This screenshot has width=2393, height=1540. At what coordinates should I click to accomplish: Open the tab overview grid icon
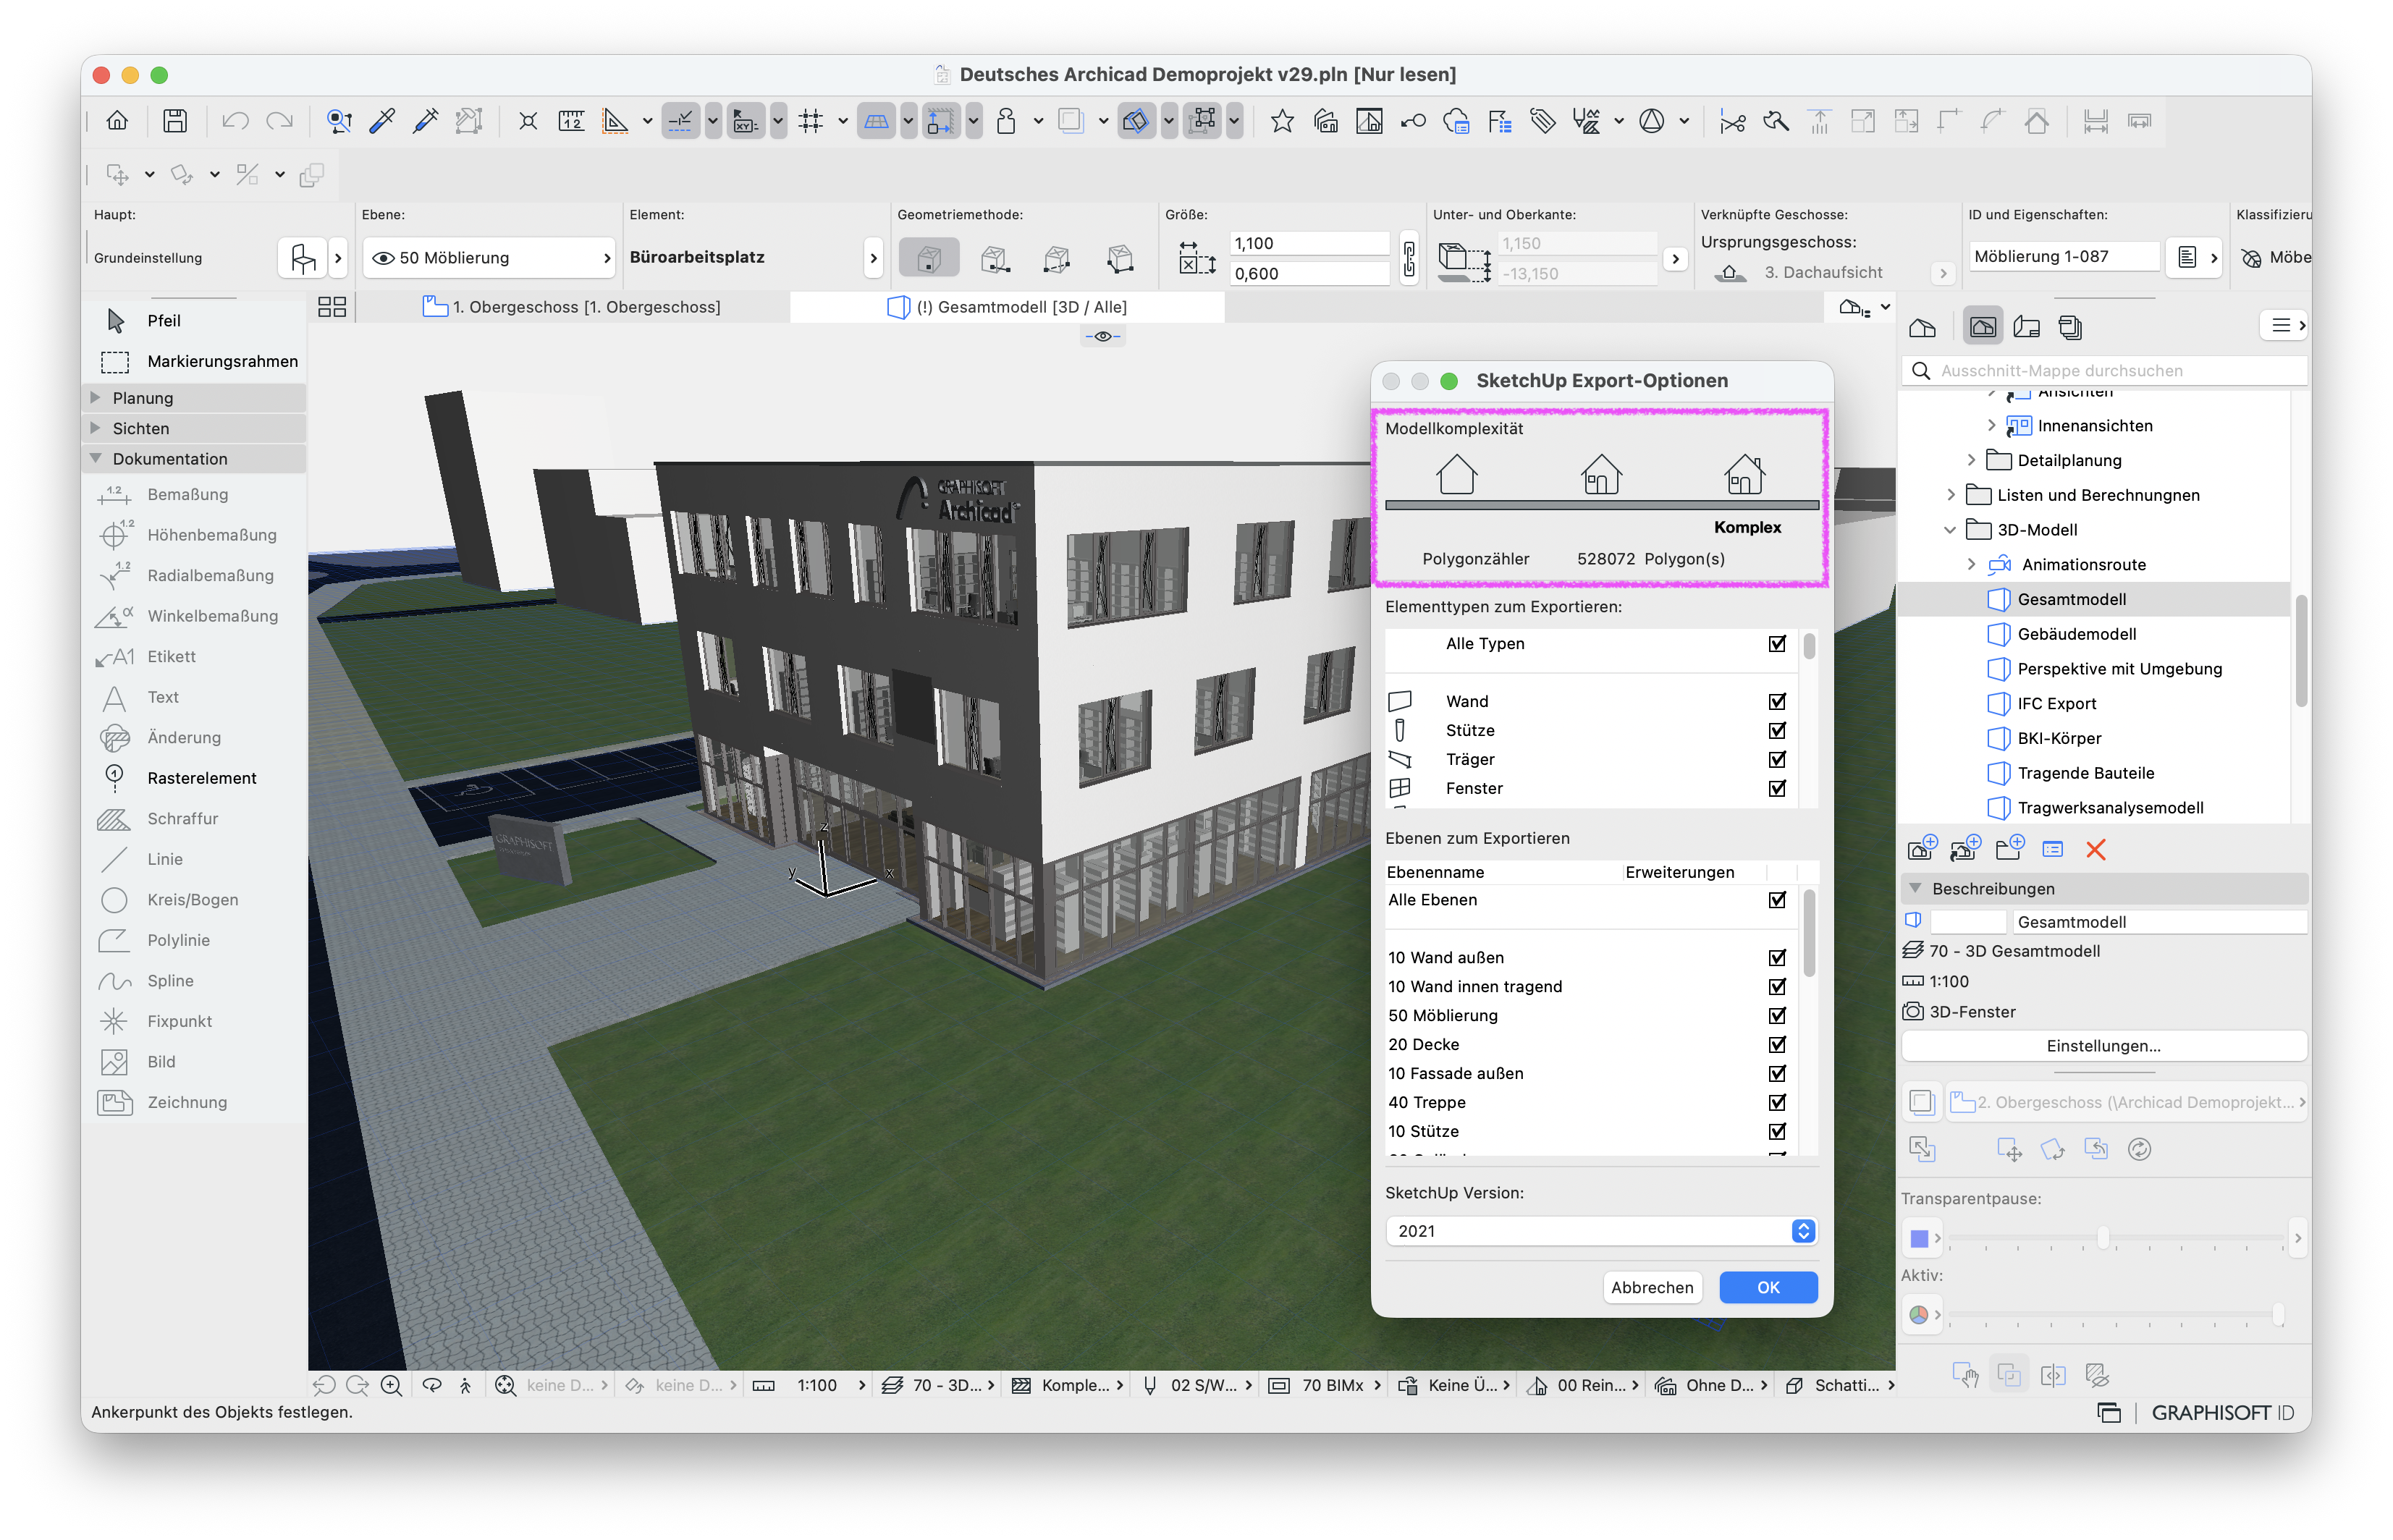point(331,307)
